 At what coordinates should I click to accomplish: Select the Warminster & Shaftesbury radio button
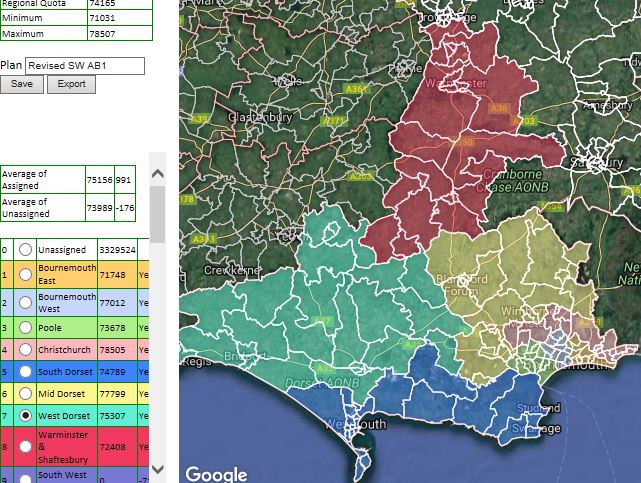click(25, 447)
